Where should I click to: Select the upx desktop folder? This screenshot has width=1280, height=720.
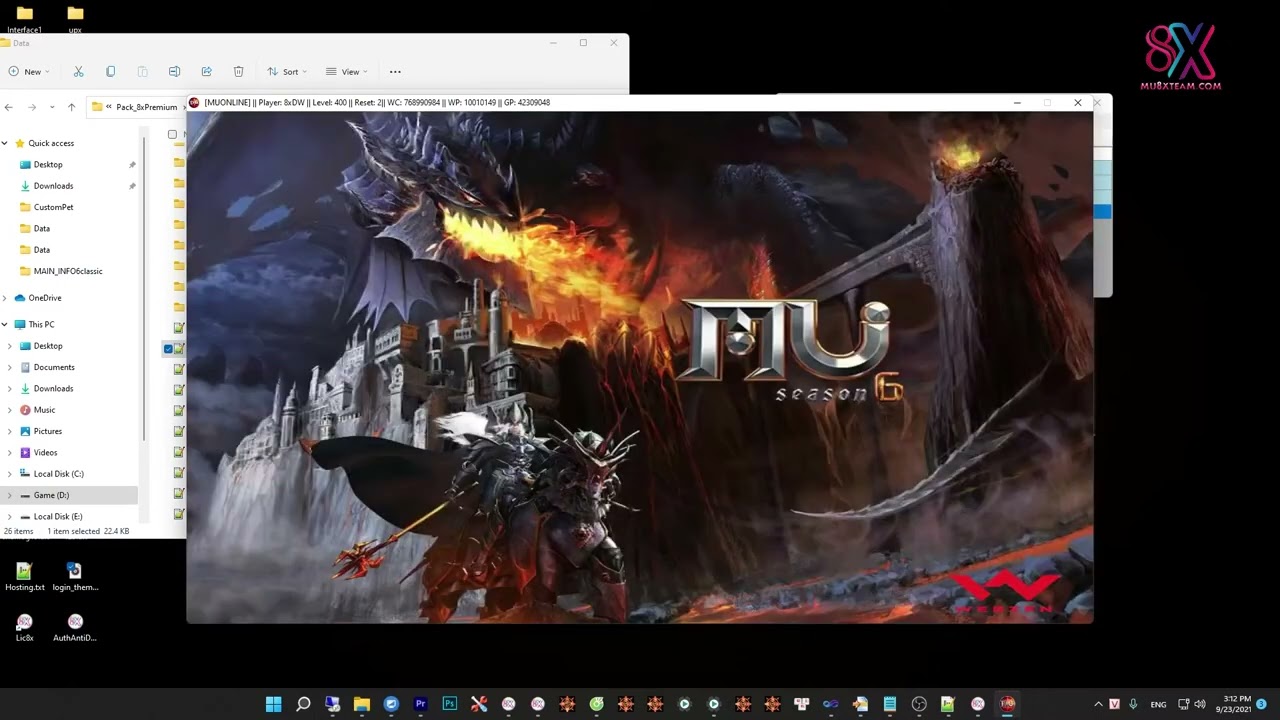[x=75, y=18]
